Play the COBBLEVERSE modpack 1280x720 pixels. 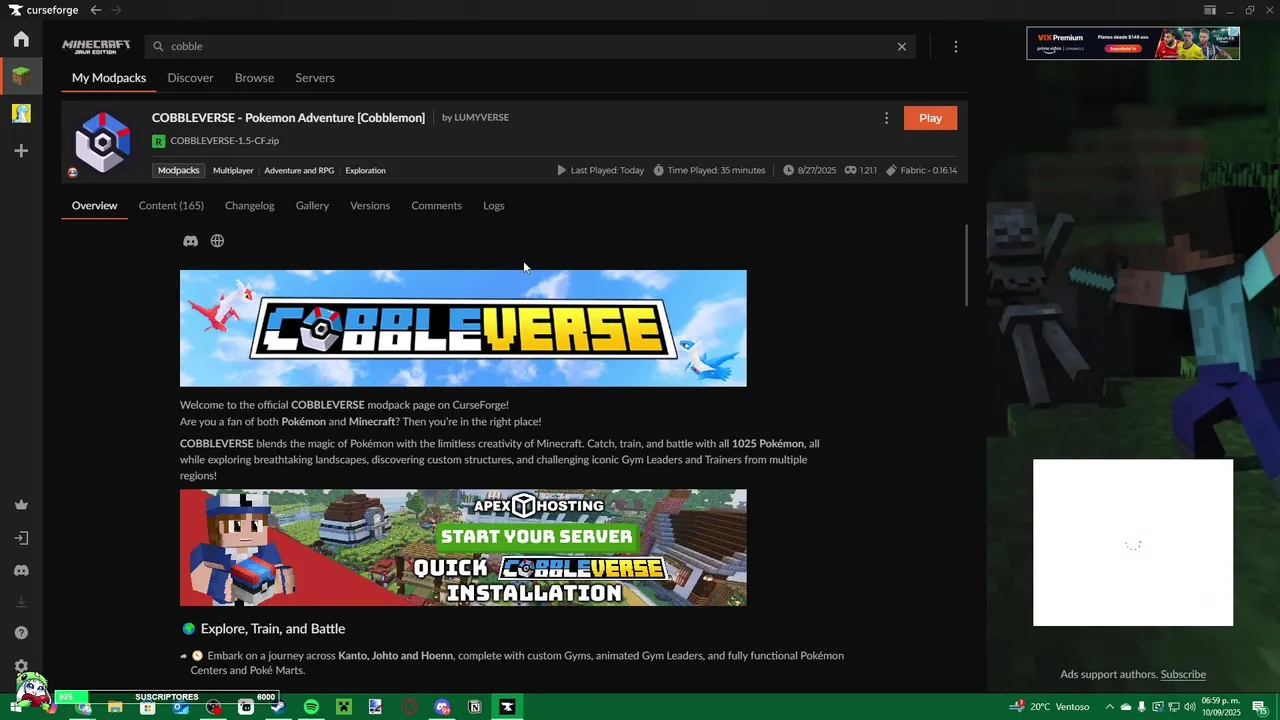click(930, 118)
